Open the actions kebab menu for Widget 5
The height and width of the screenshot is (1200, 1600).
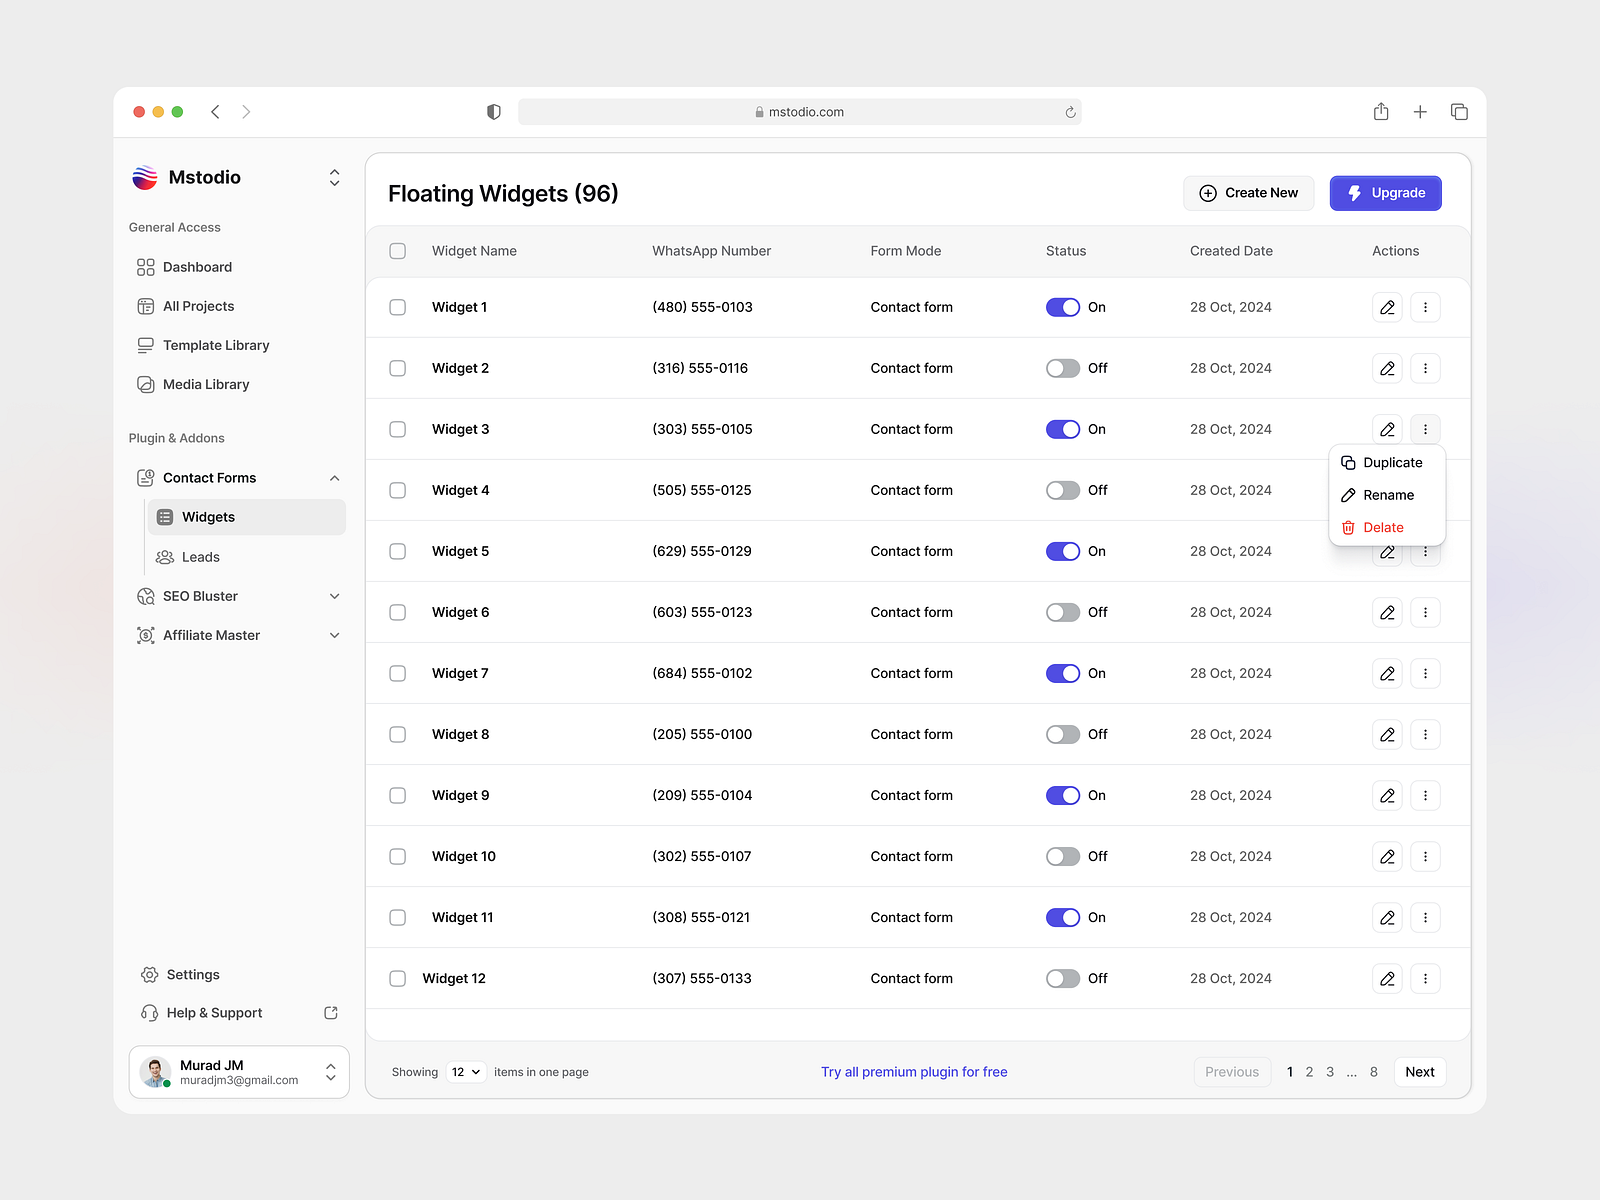1425,551
